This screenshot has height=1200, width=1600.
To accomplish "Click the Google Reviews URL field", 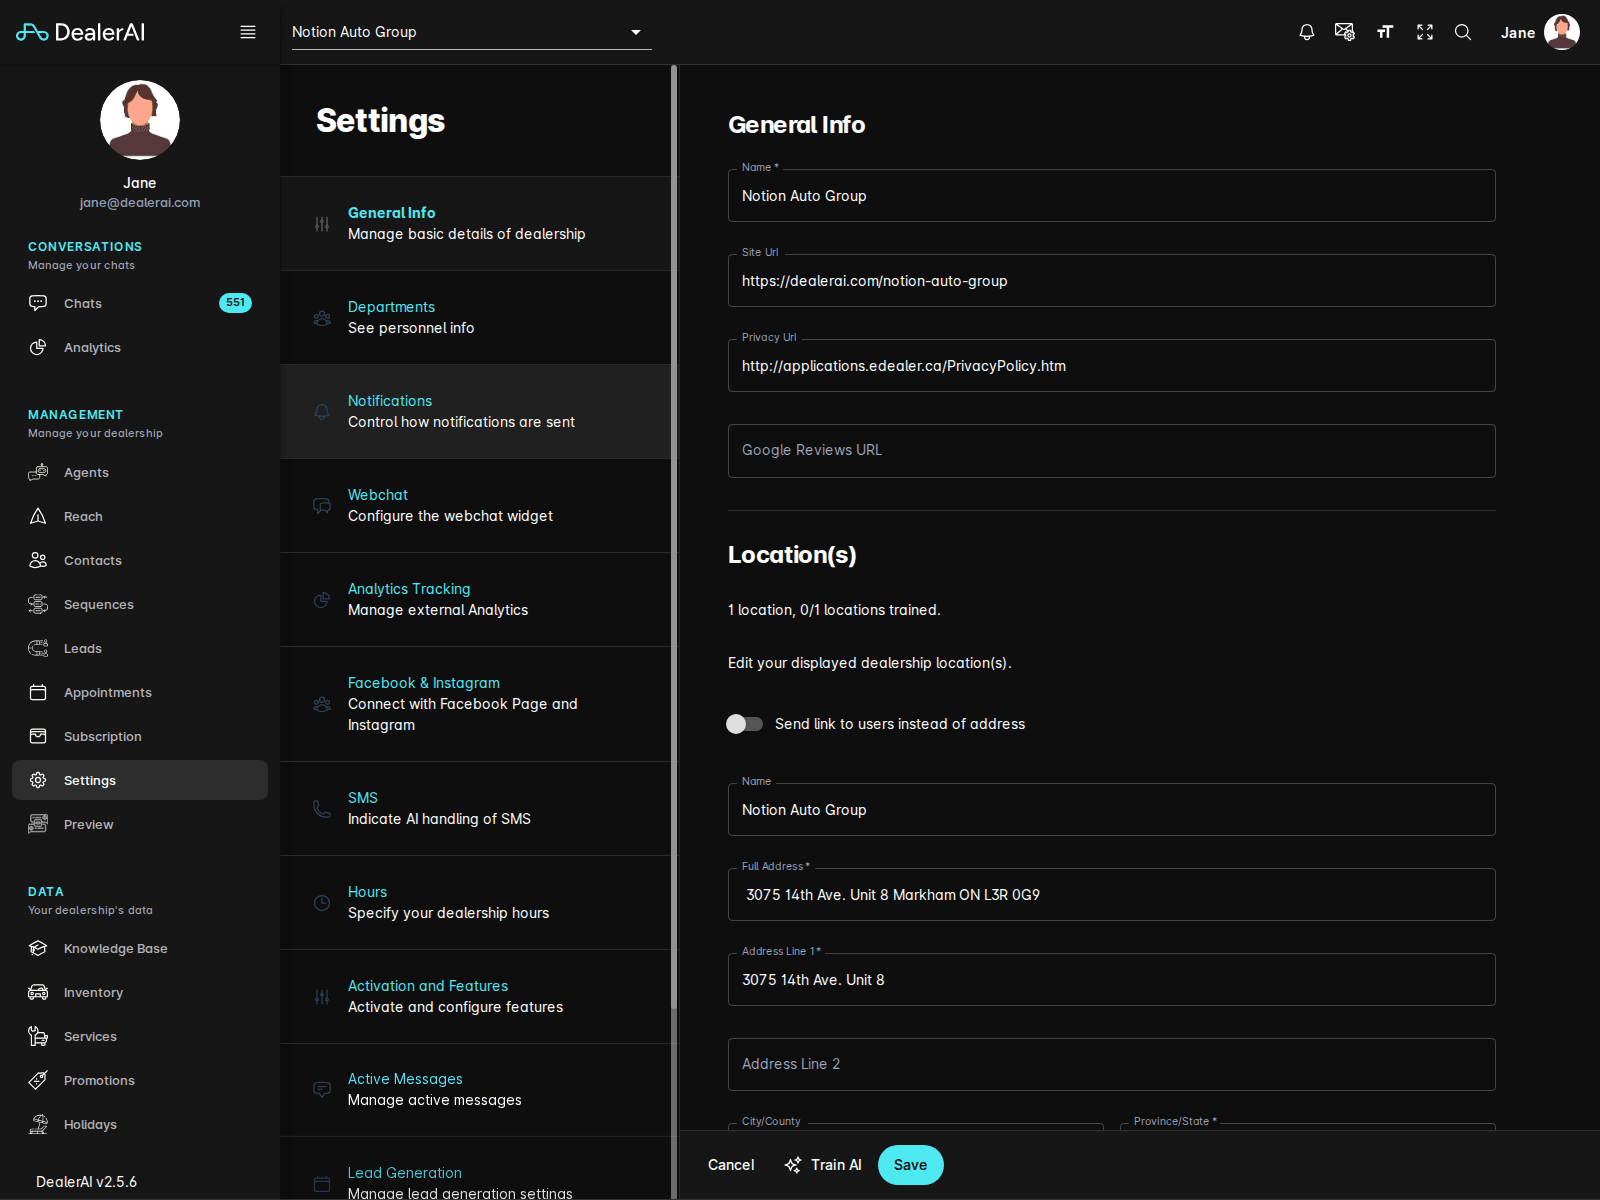I will point(1111,450).
